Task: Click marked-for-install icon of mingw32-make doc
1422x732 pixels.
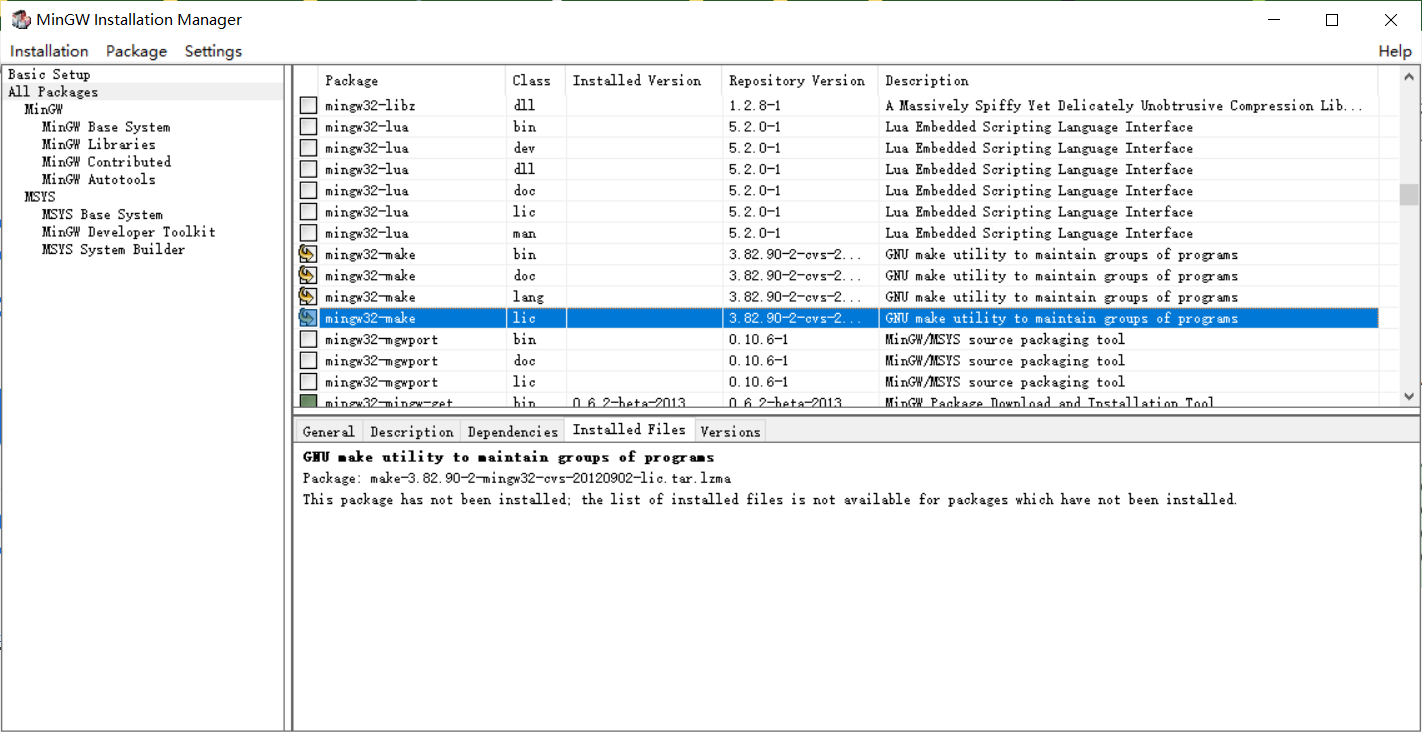Action: tap(308, 275)
